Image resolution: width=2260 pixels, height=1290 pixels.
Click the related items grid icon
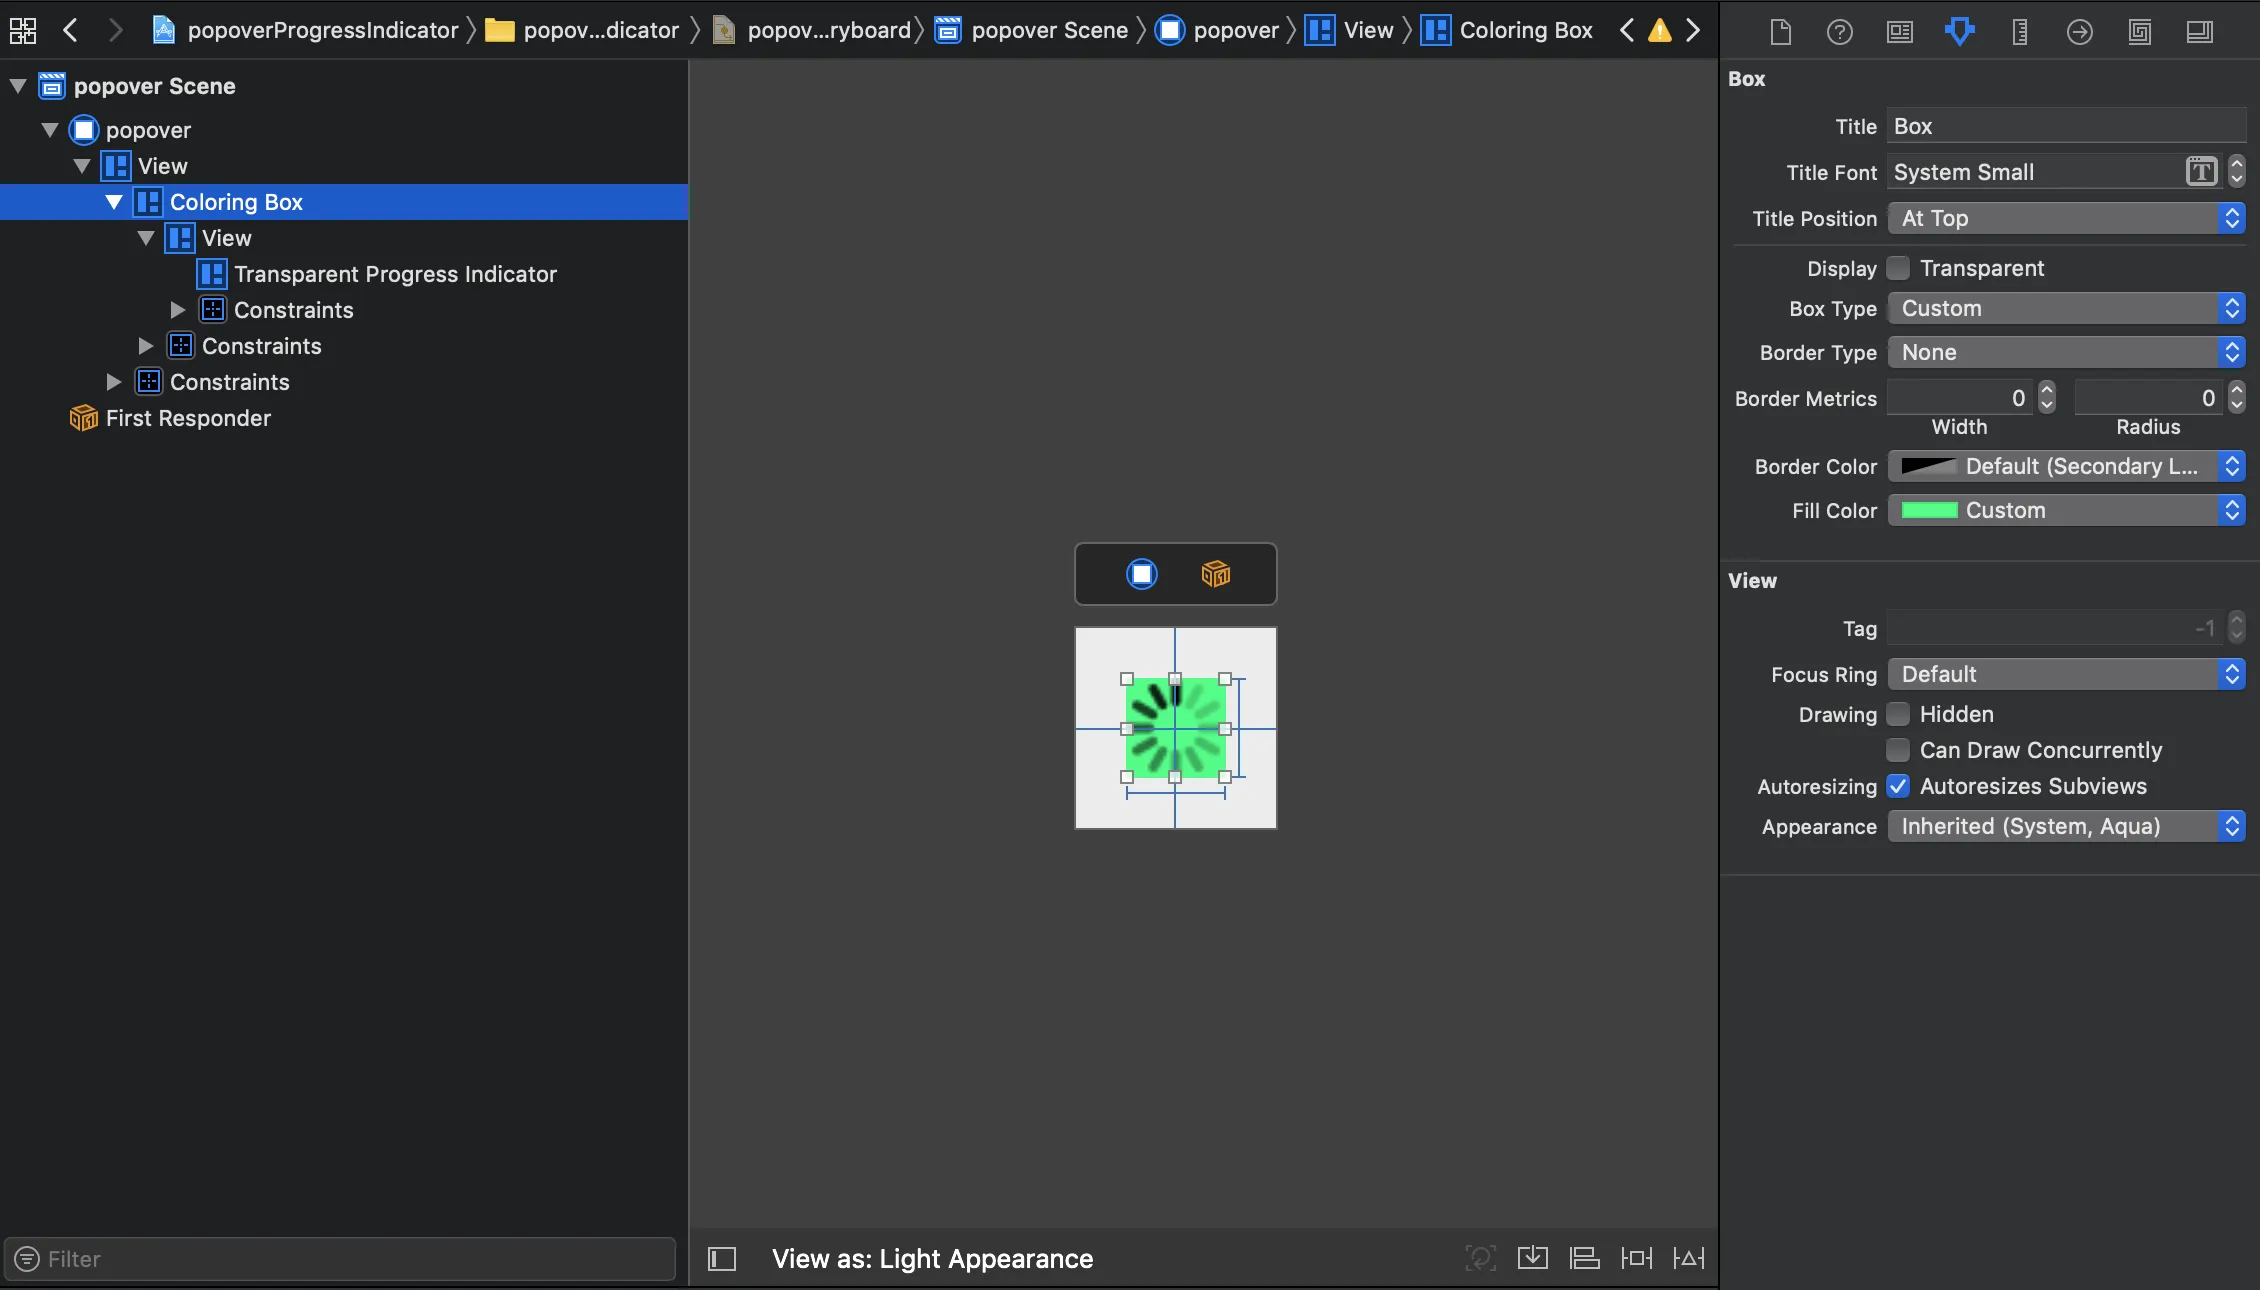pyautogui.click(x=22, y=31)
